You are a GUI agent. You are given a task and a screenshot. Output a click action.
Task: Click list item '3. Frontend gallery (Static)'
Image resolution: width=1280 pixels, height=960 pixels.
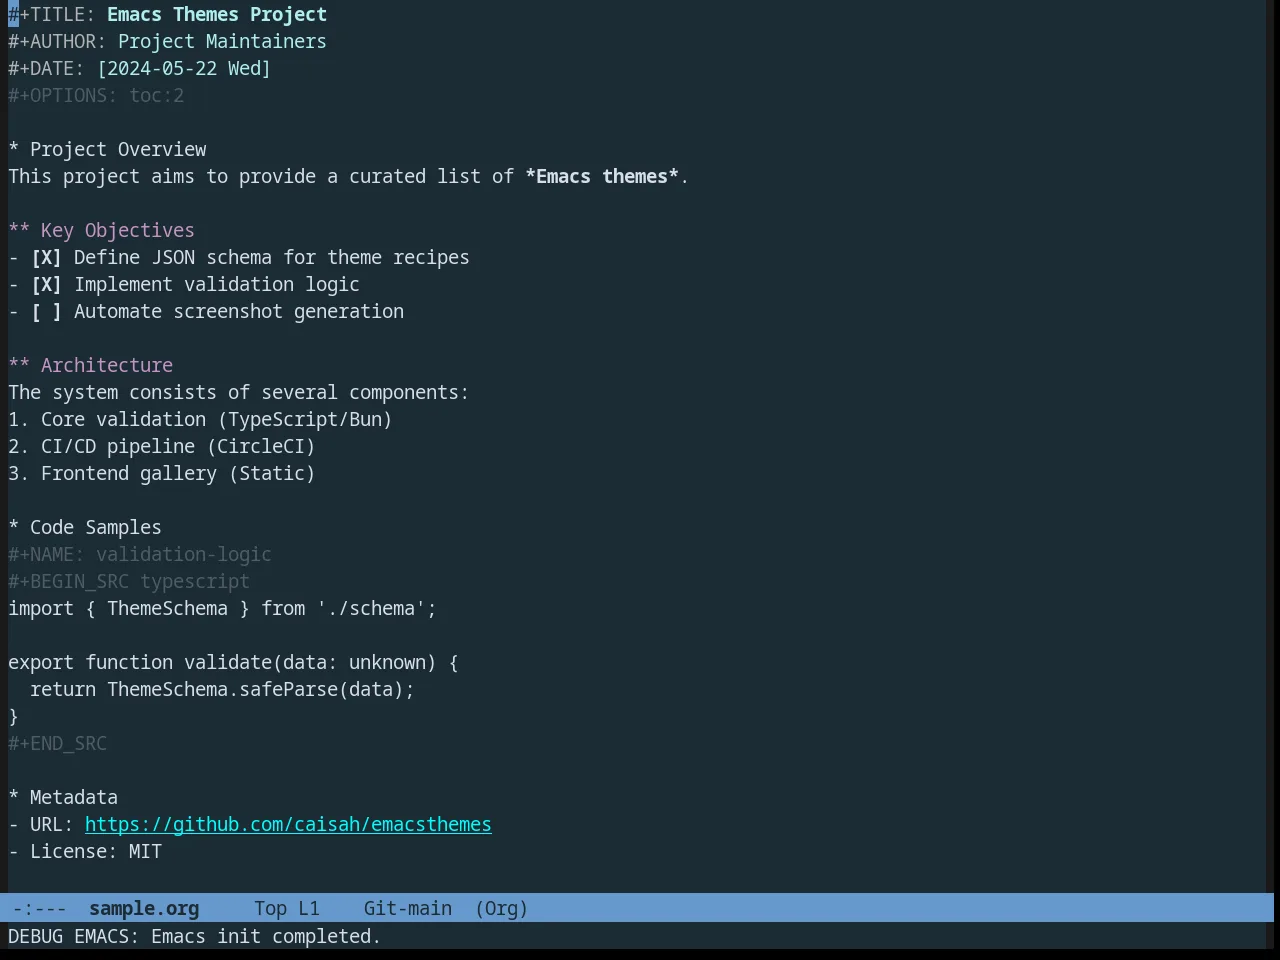162,473
